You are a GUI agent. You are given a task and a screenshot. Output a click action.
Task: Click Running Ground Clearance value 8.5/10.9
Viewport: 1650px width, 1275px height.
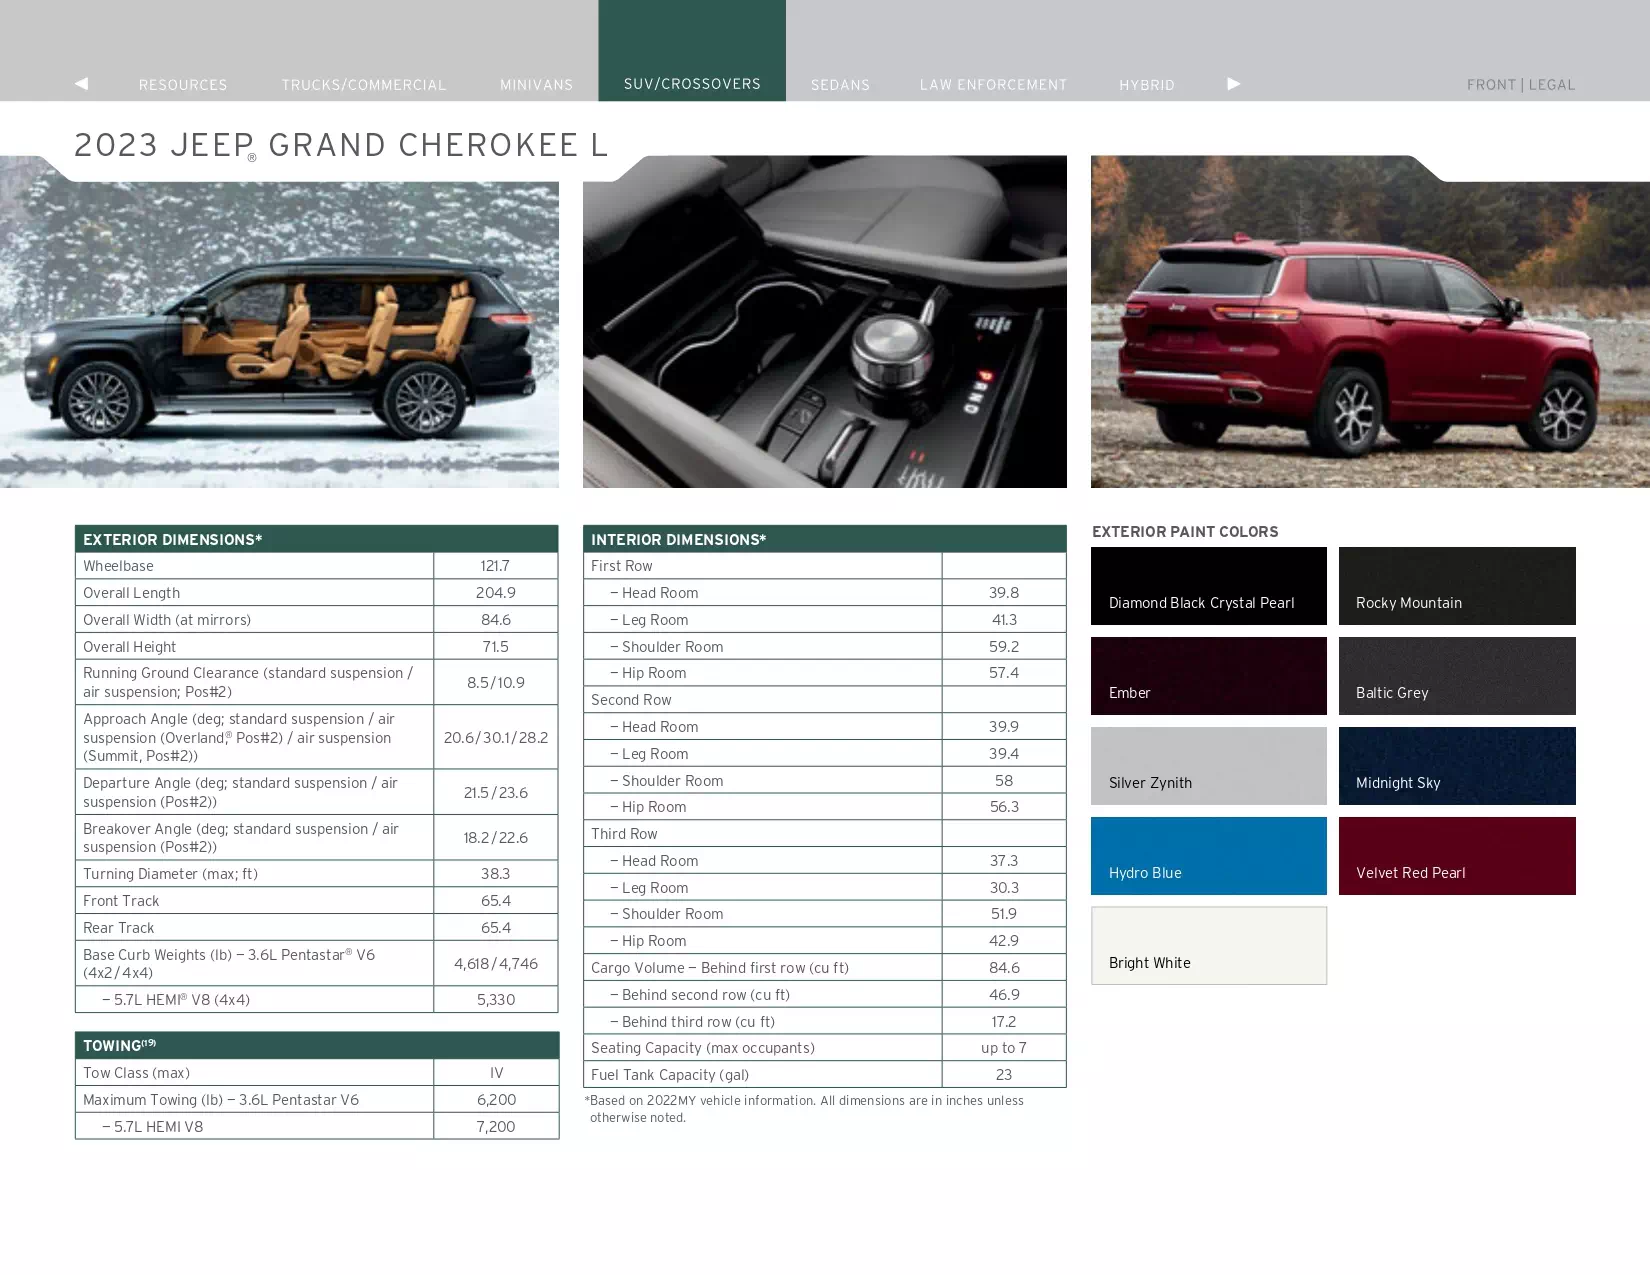click(x=496, y=683)
